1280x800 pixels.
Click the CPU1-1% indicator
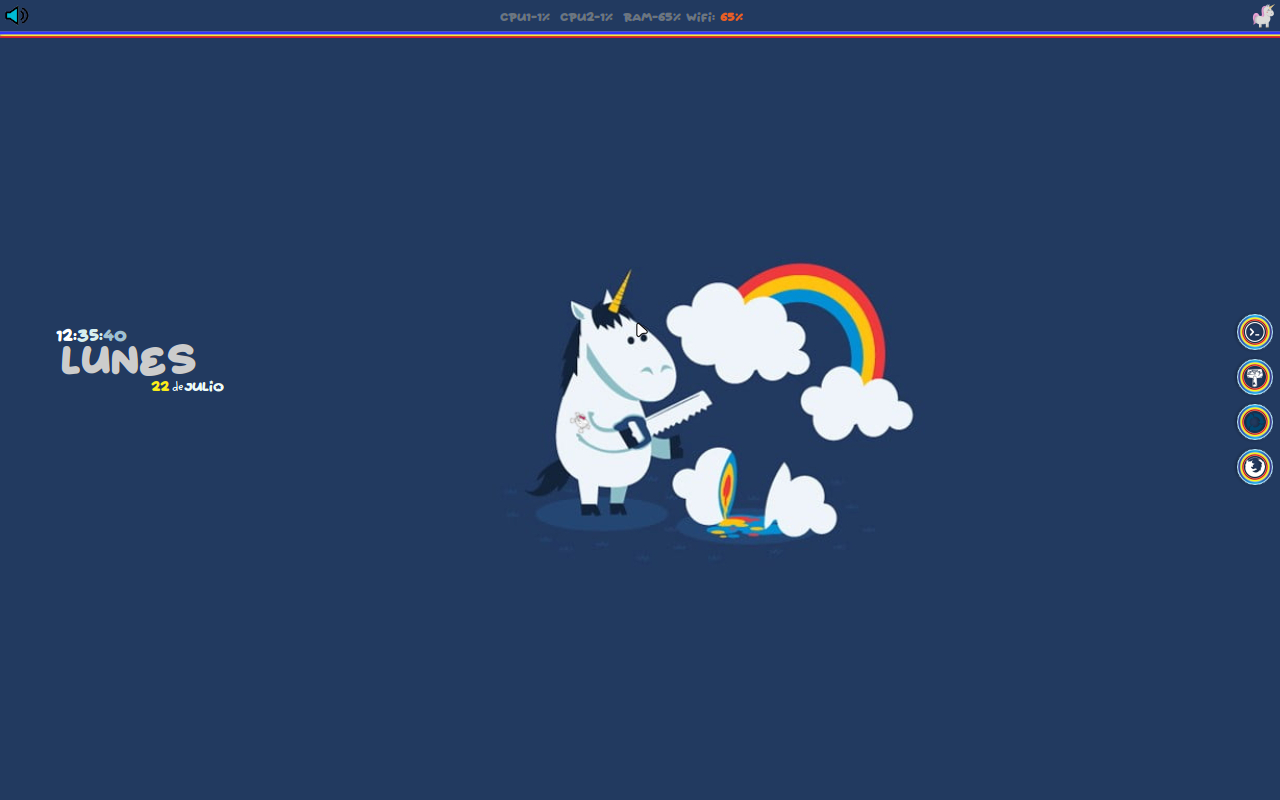click(x=525, y=17)
